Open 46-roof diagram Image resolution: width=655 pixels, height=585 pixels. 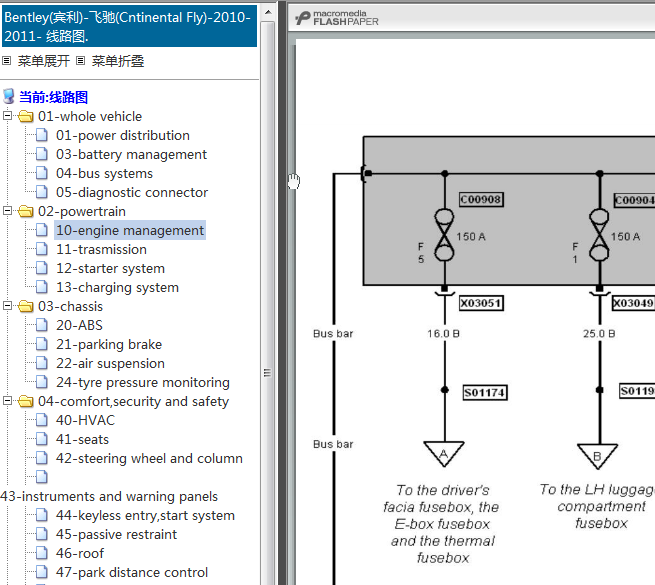point(80,553)
